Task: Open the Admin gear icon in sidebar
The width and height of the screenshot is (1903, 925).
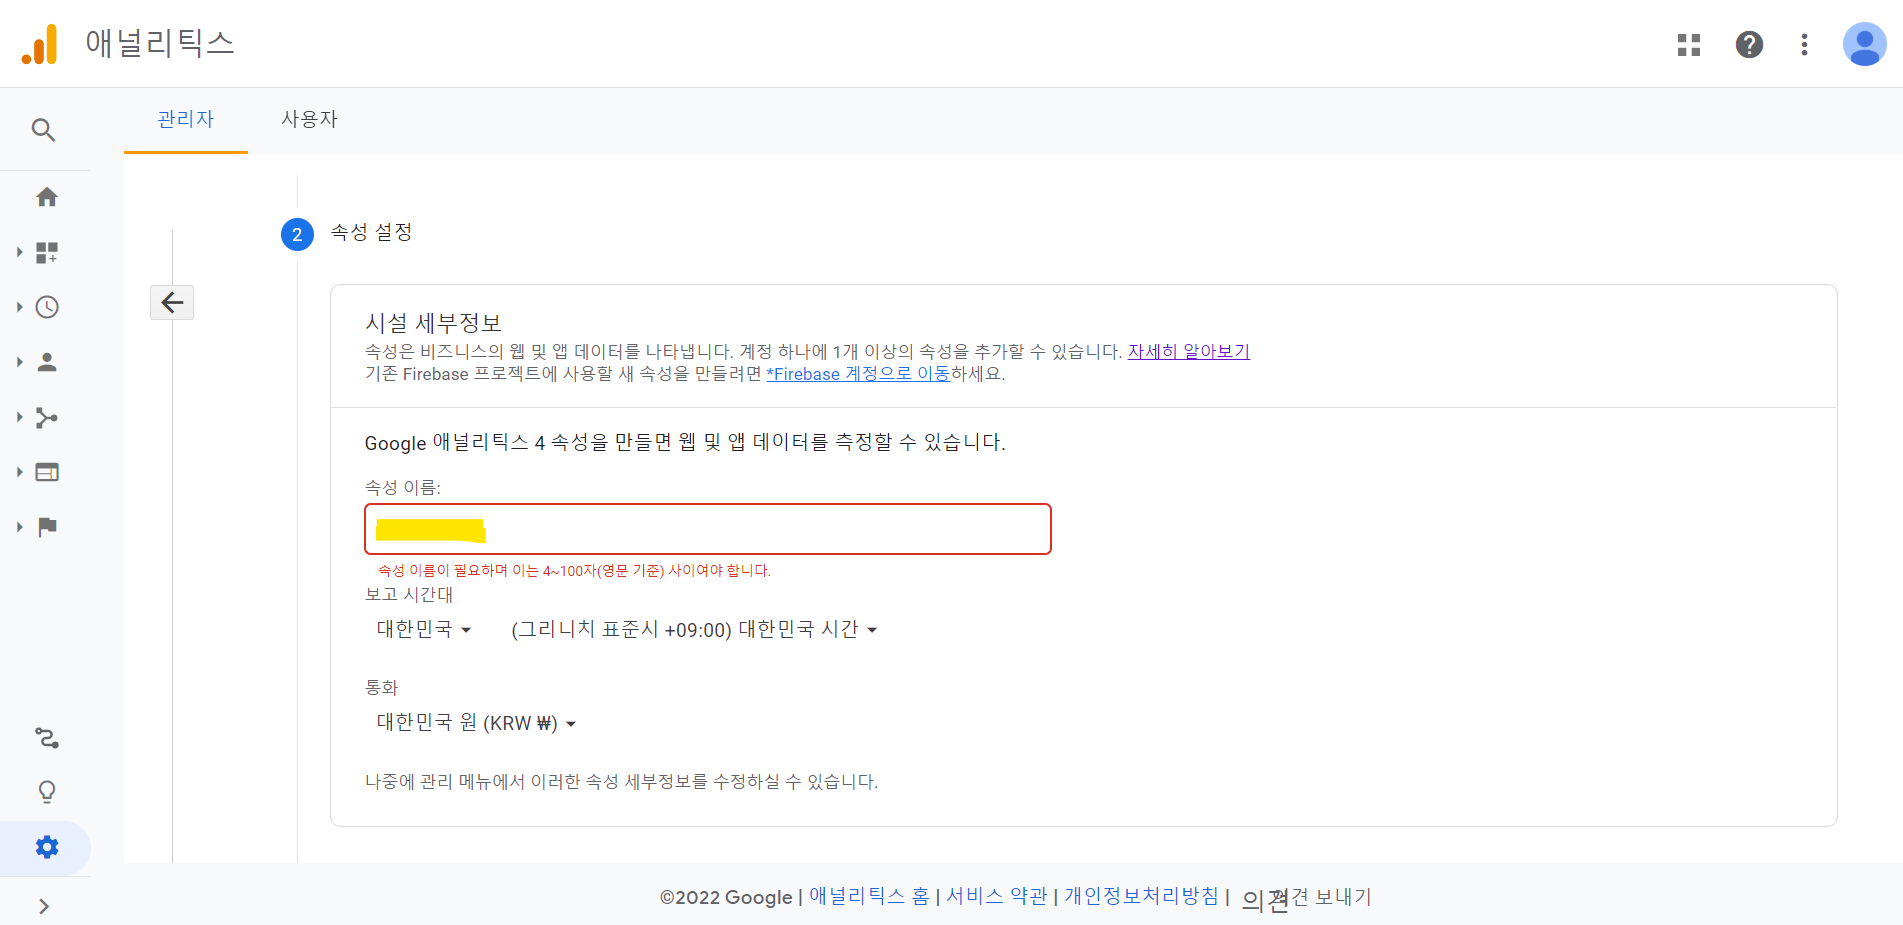Action: coord(47,848)
